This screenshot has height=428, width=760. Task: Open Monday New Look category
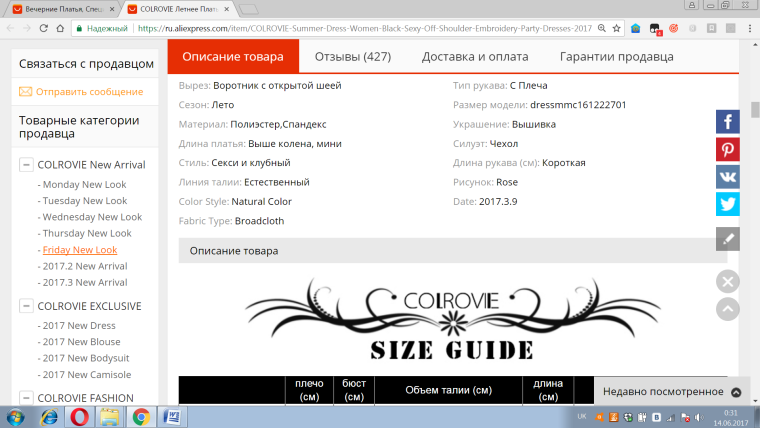click(x=84, y=185)
